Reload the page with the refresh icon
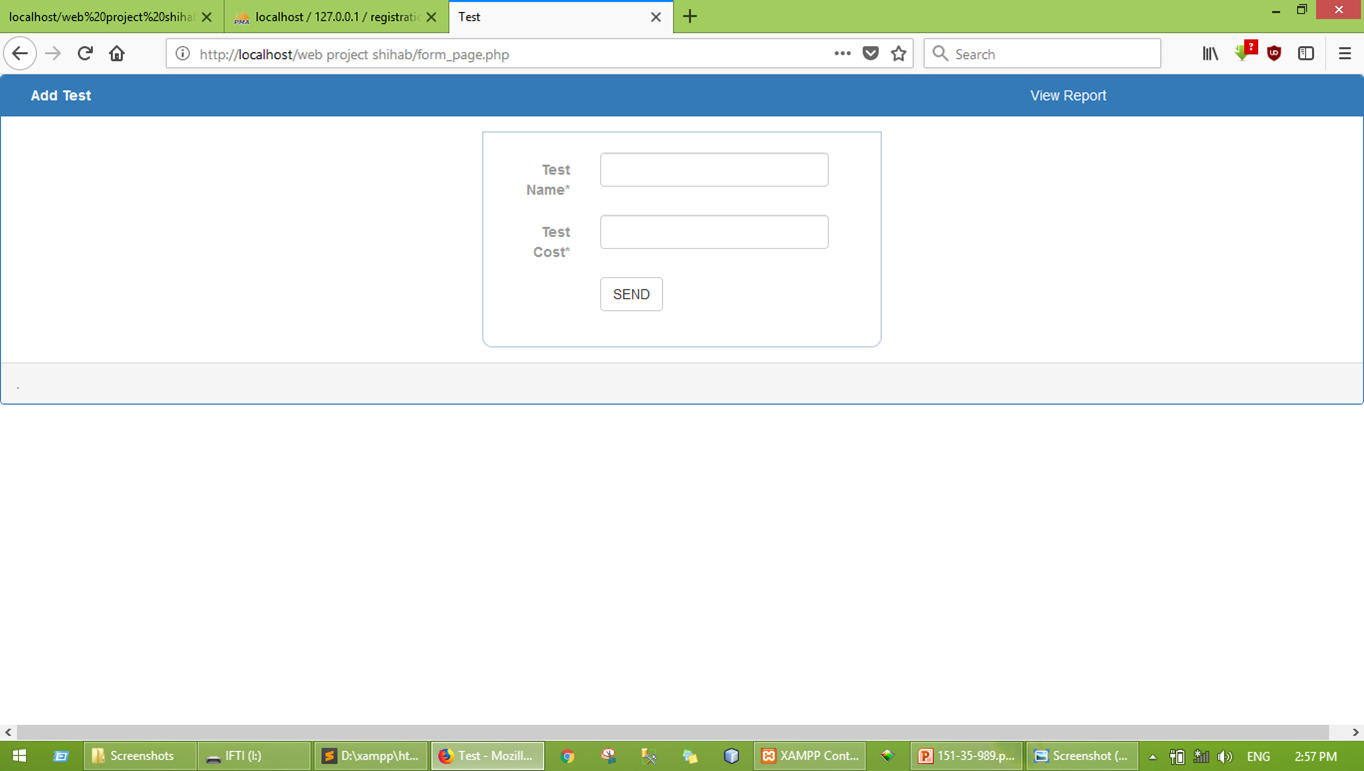The height and width of the screenshot is (771, 1364). pyautogui.click(x=84, y=53)
